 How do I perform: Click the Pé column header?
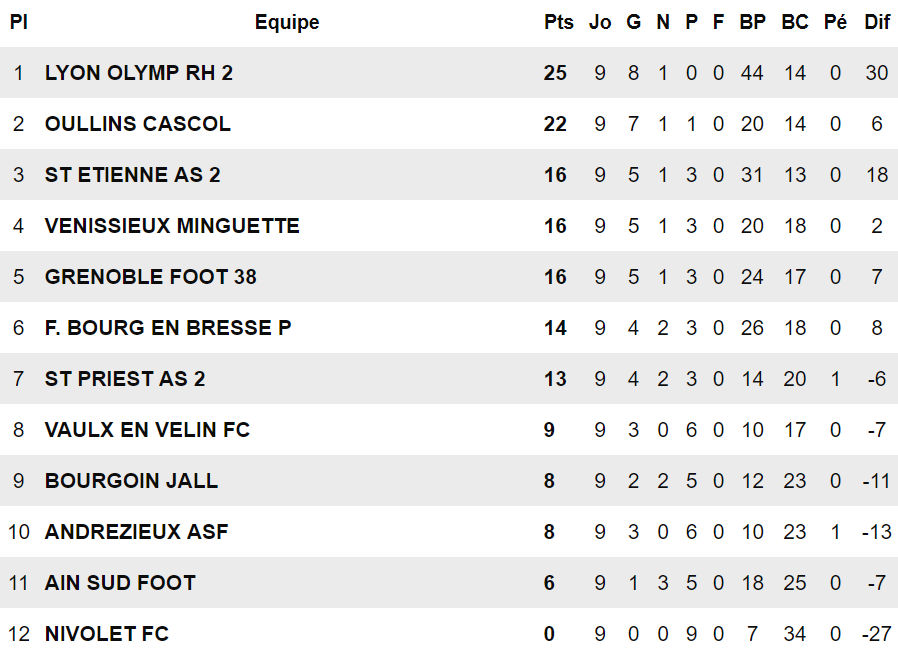pos(835,22)
